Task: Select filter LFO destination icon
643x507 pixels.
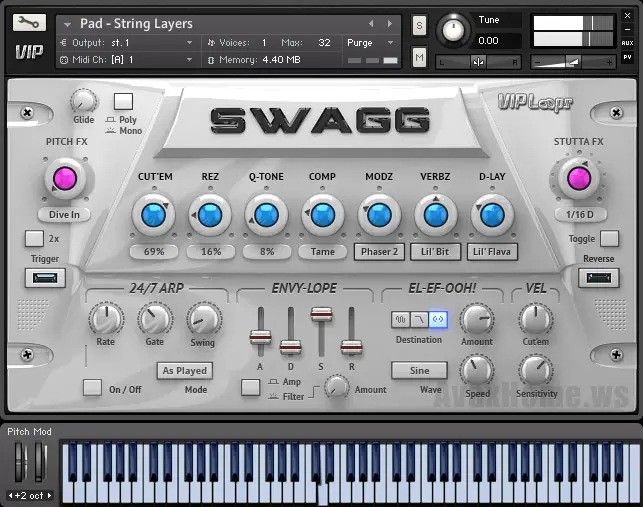Action: click(x=419, y=319)
